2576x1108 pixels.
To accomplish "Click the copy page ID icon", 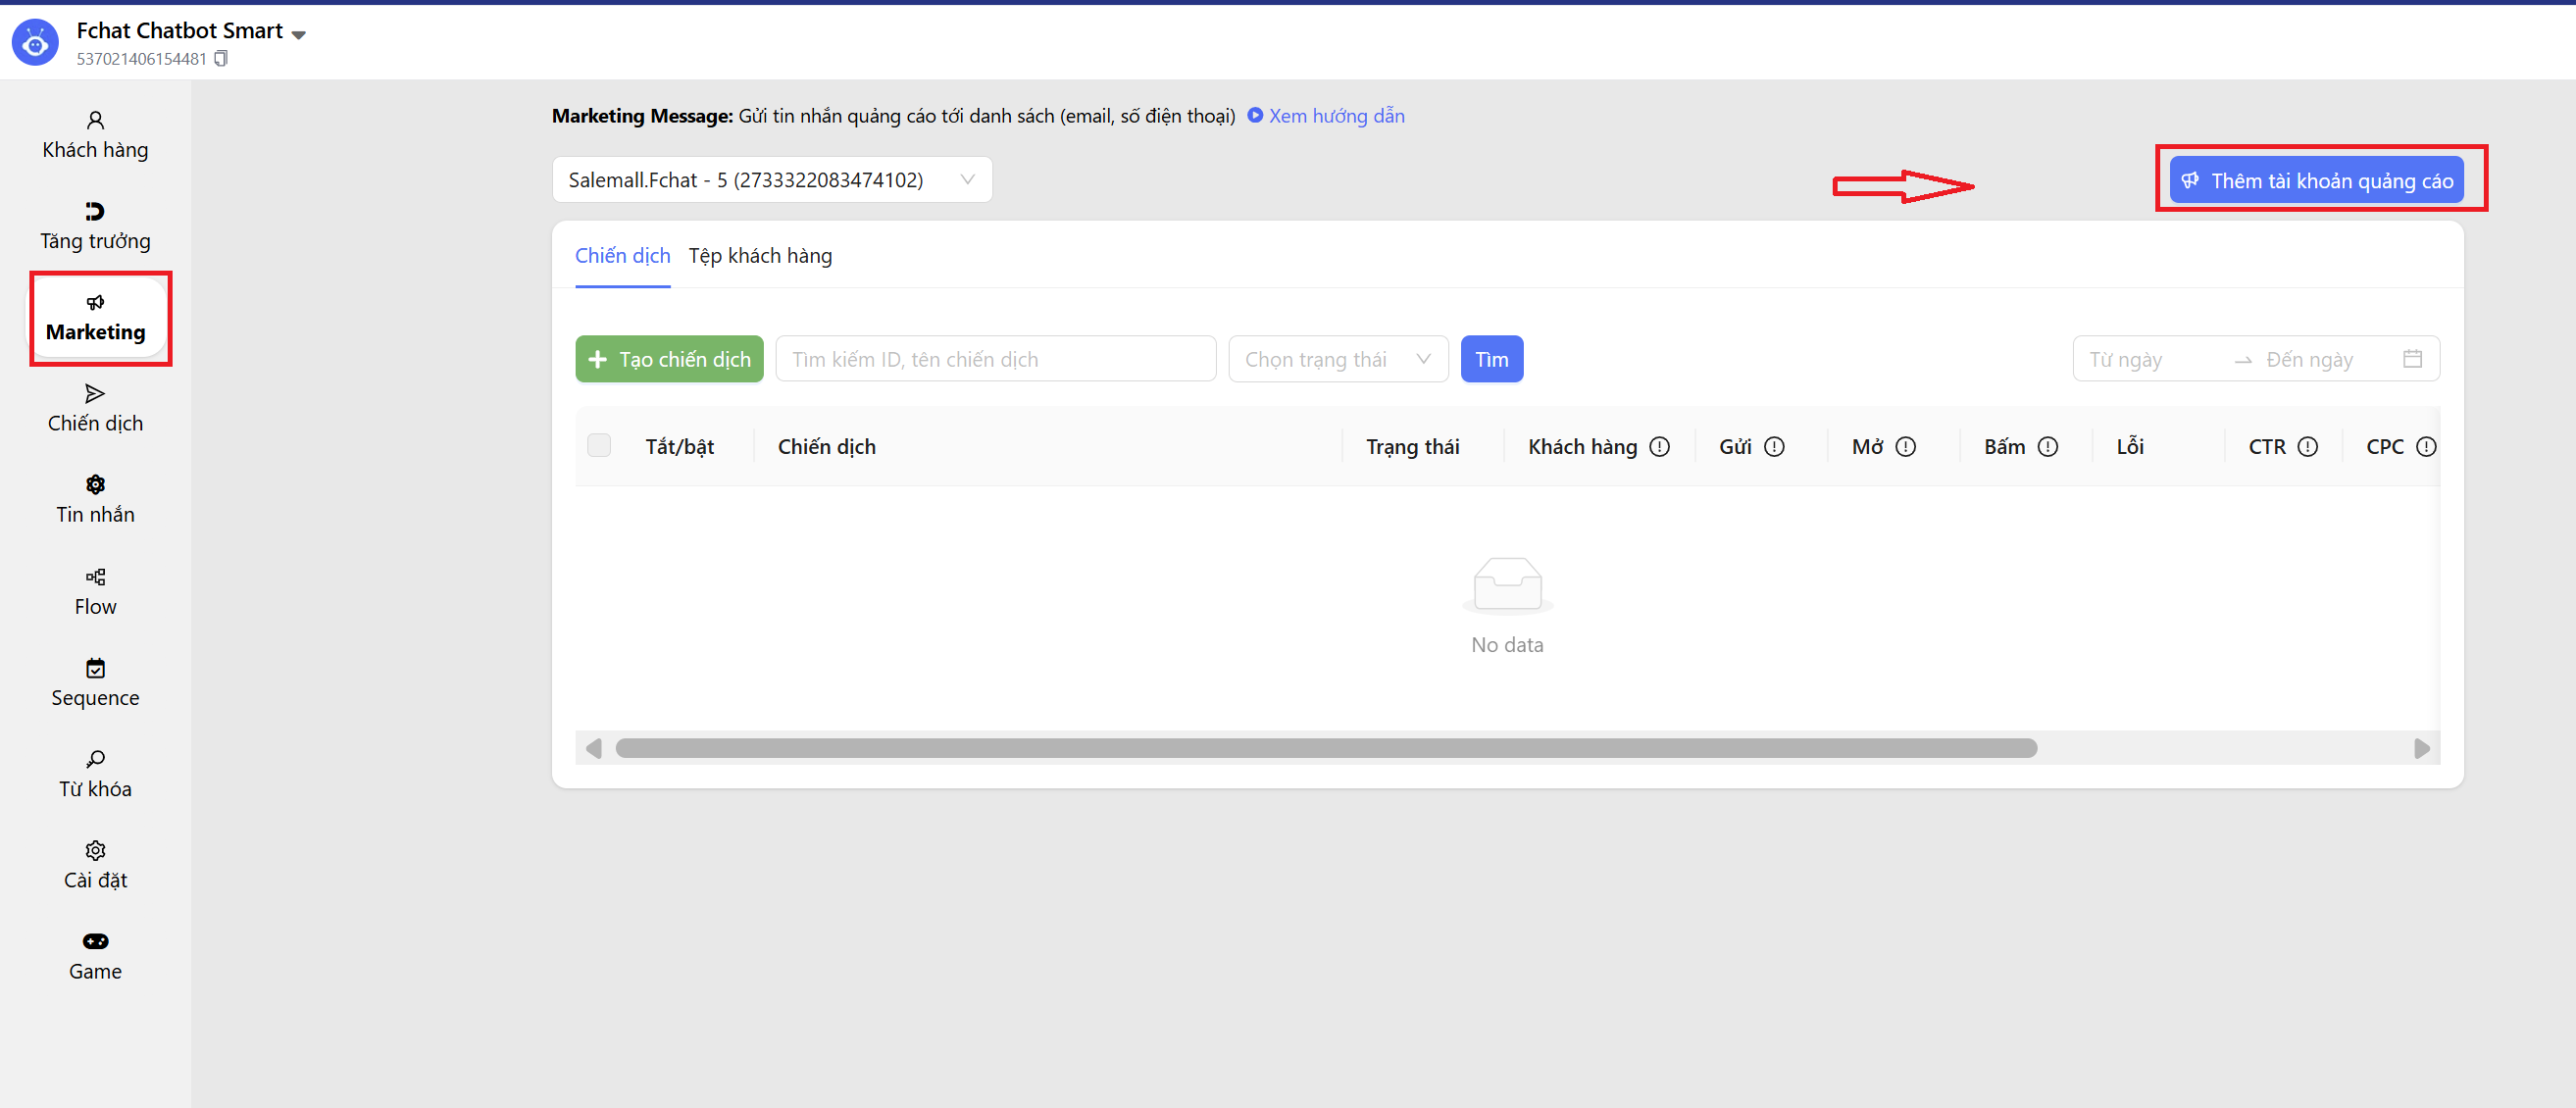I will (x=221, y=59).
